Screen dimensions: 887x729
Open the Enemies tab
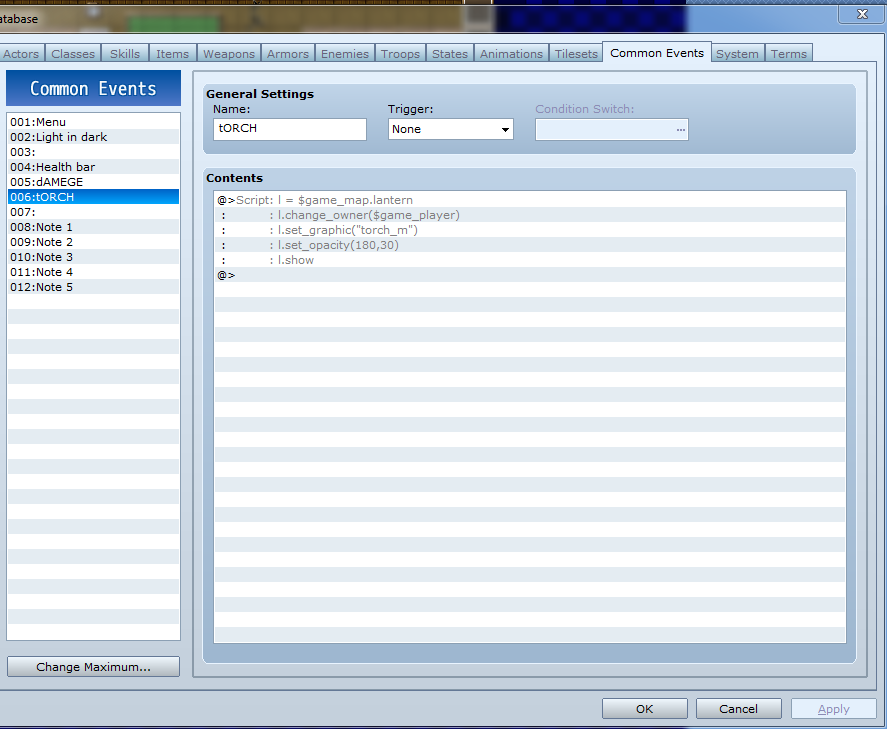345,54
